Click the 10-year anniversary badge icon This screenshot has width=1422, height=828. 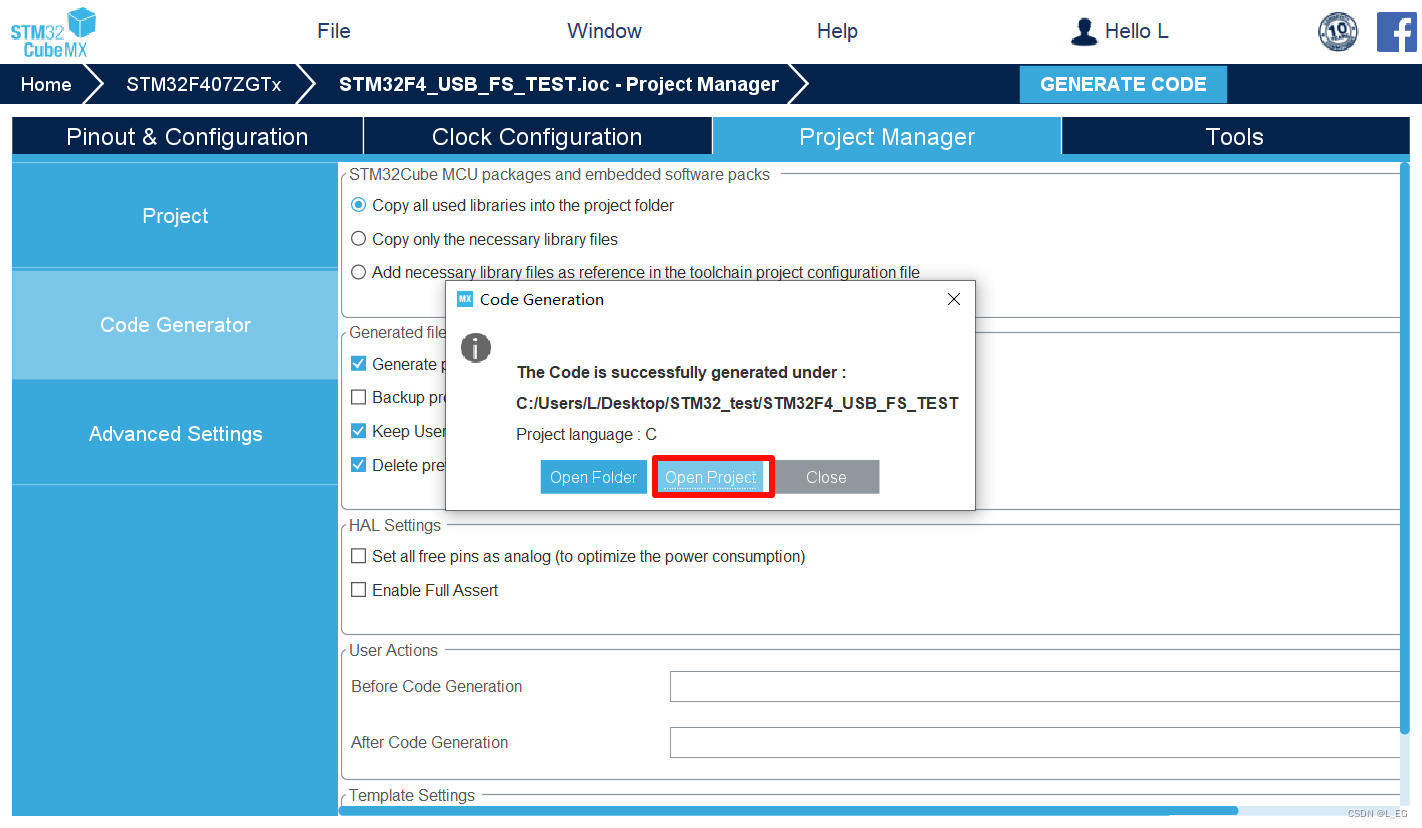(x=1338, y=32)
